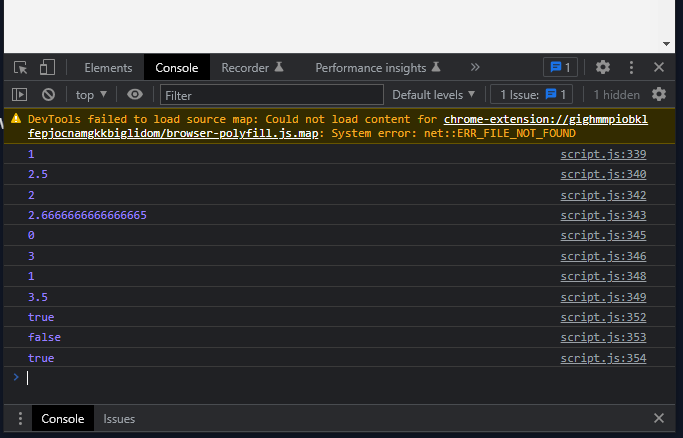Click the 1 hidden text
683x438 pixels.
click(616, 95)
